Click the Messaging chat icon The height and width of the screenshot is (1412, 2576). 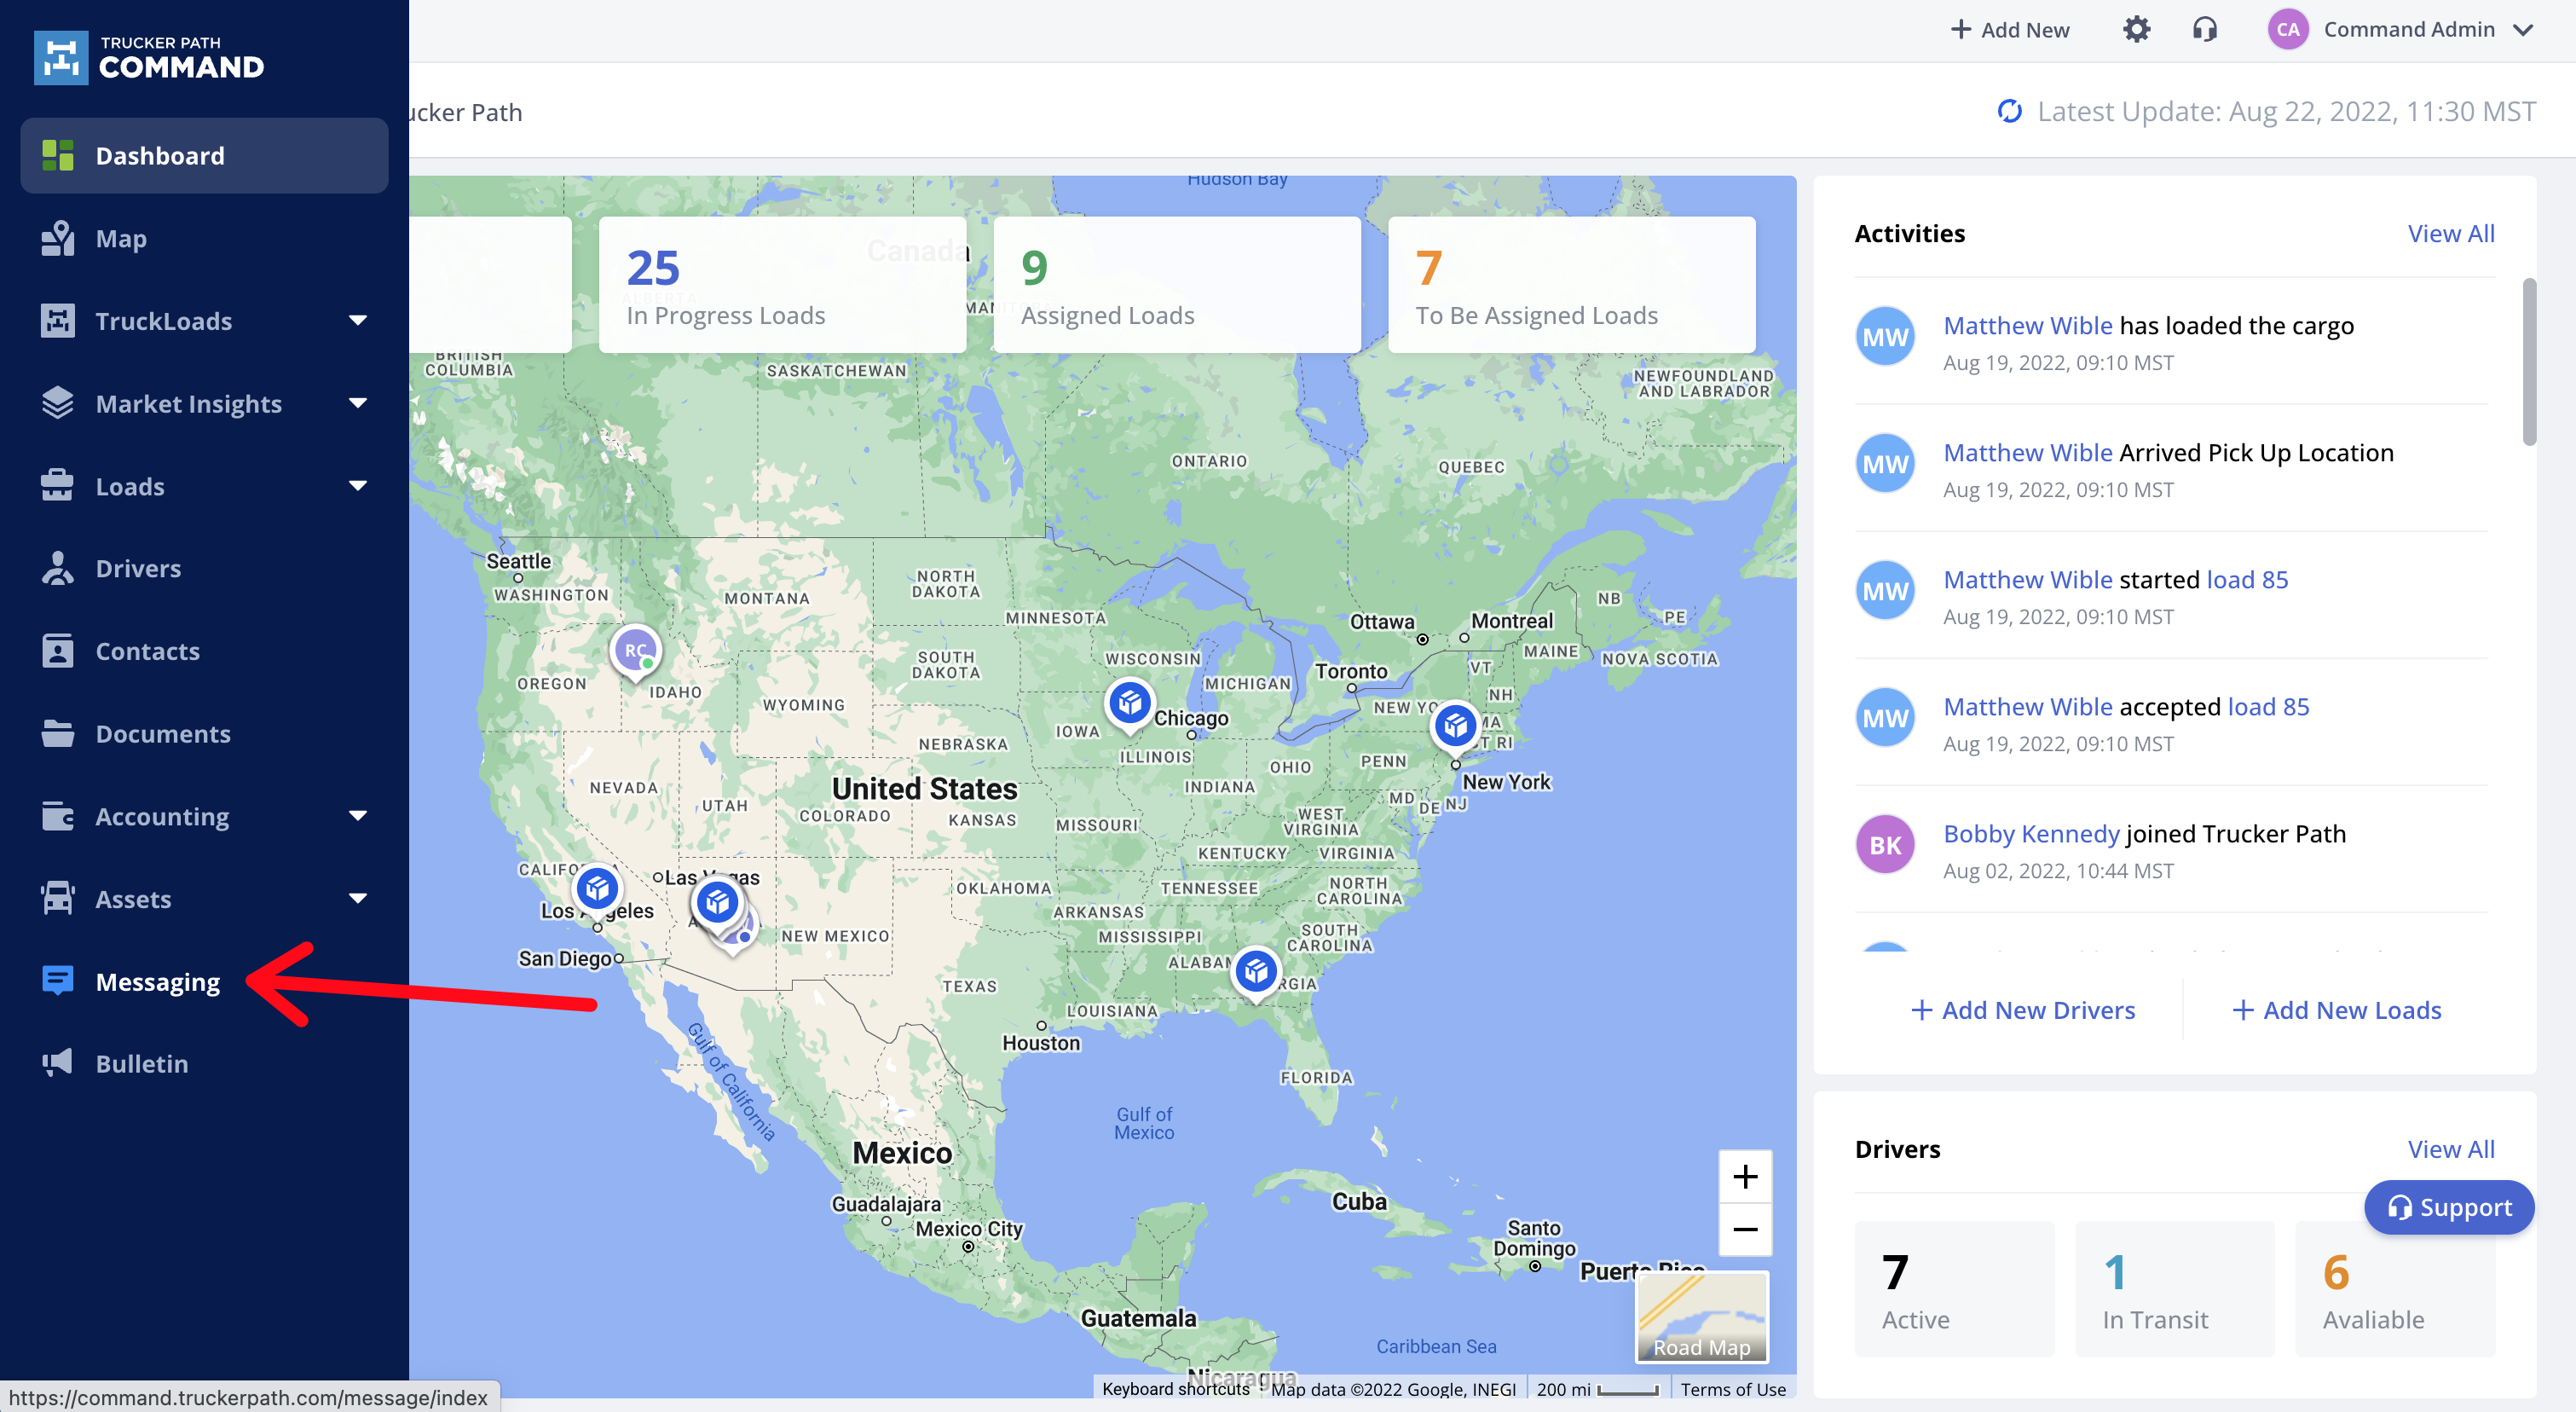pos(58,981)
